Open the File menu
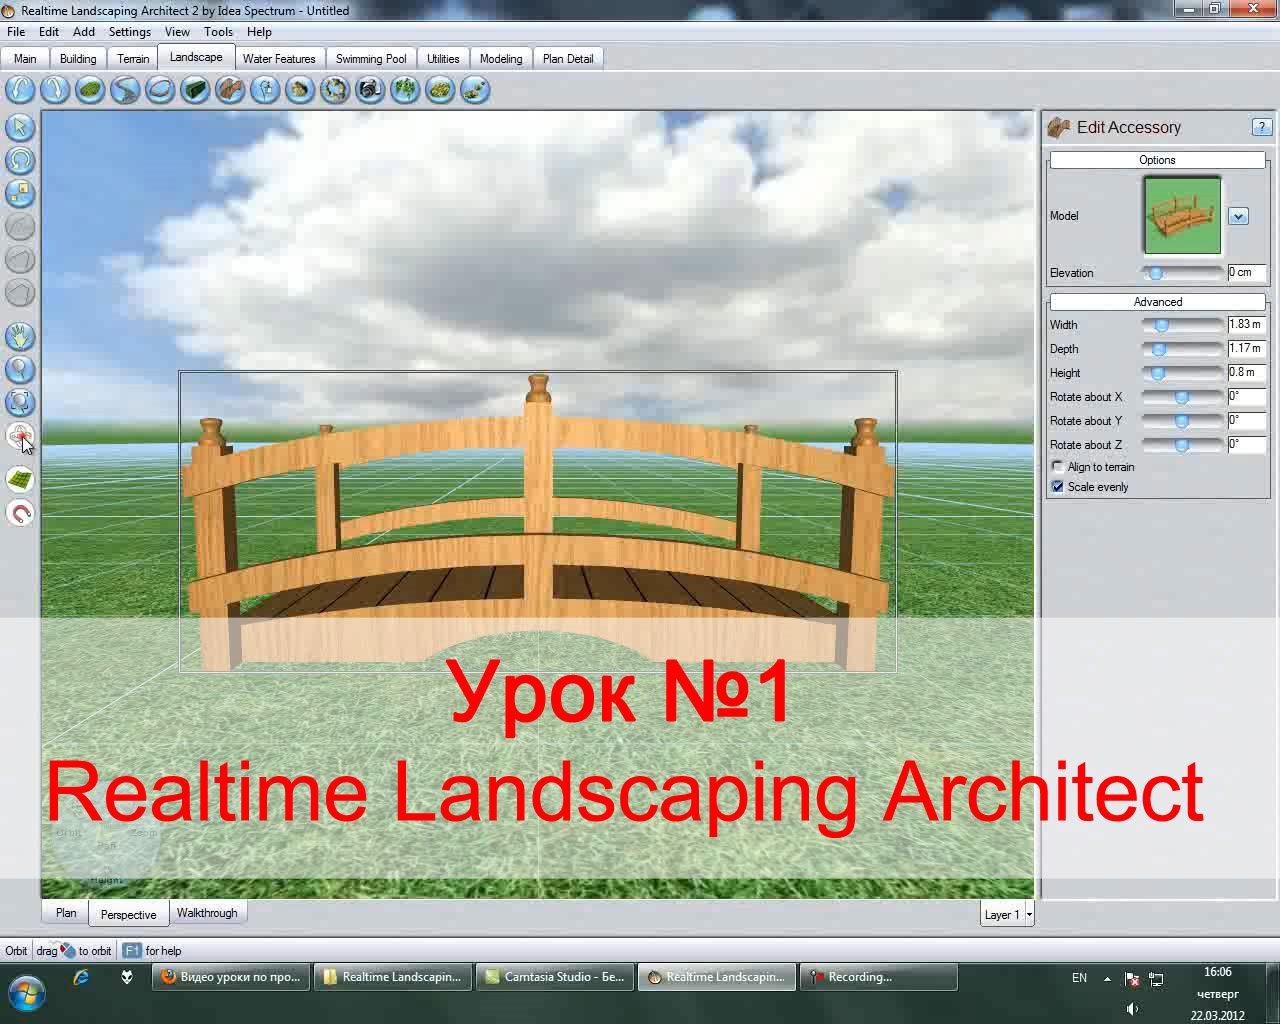 pyautogui.click(x=16, y=32)
